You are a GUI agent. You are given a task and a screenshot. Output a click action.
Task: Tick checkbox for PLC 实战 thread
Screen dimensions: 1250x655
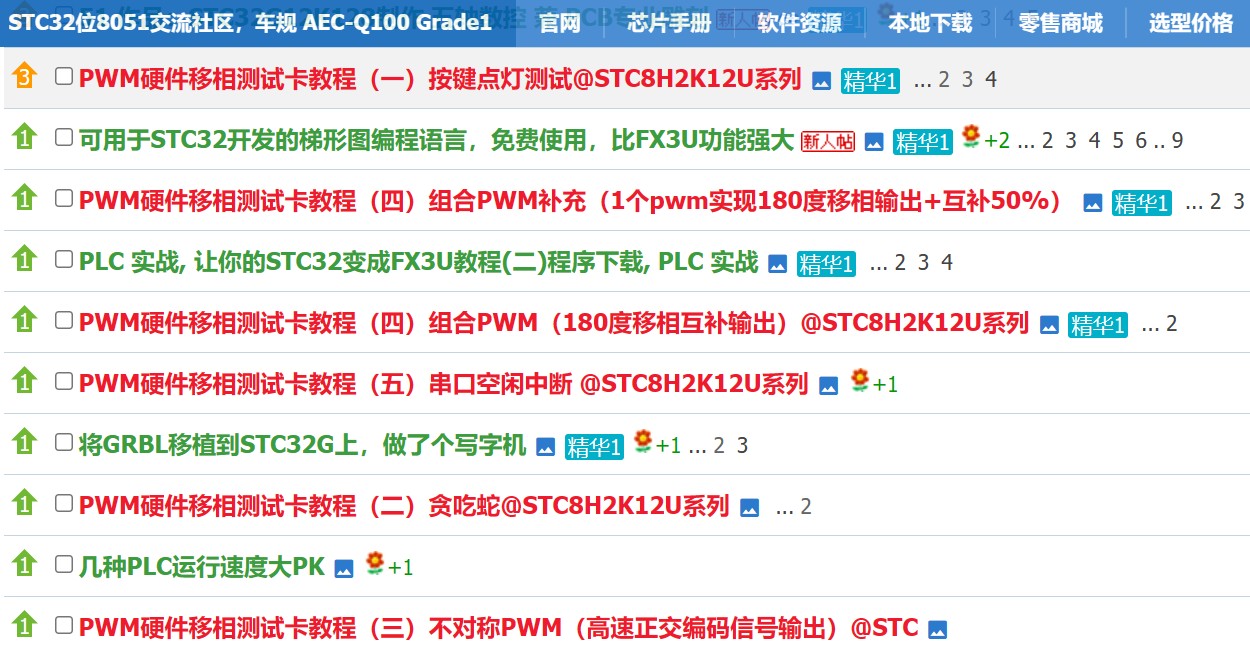[x=64, y=259]
